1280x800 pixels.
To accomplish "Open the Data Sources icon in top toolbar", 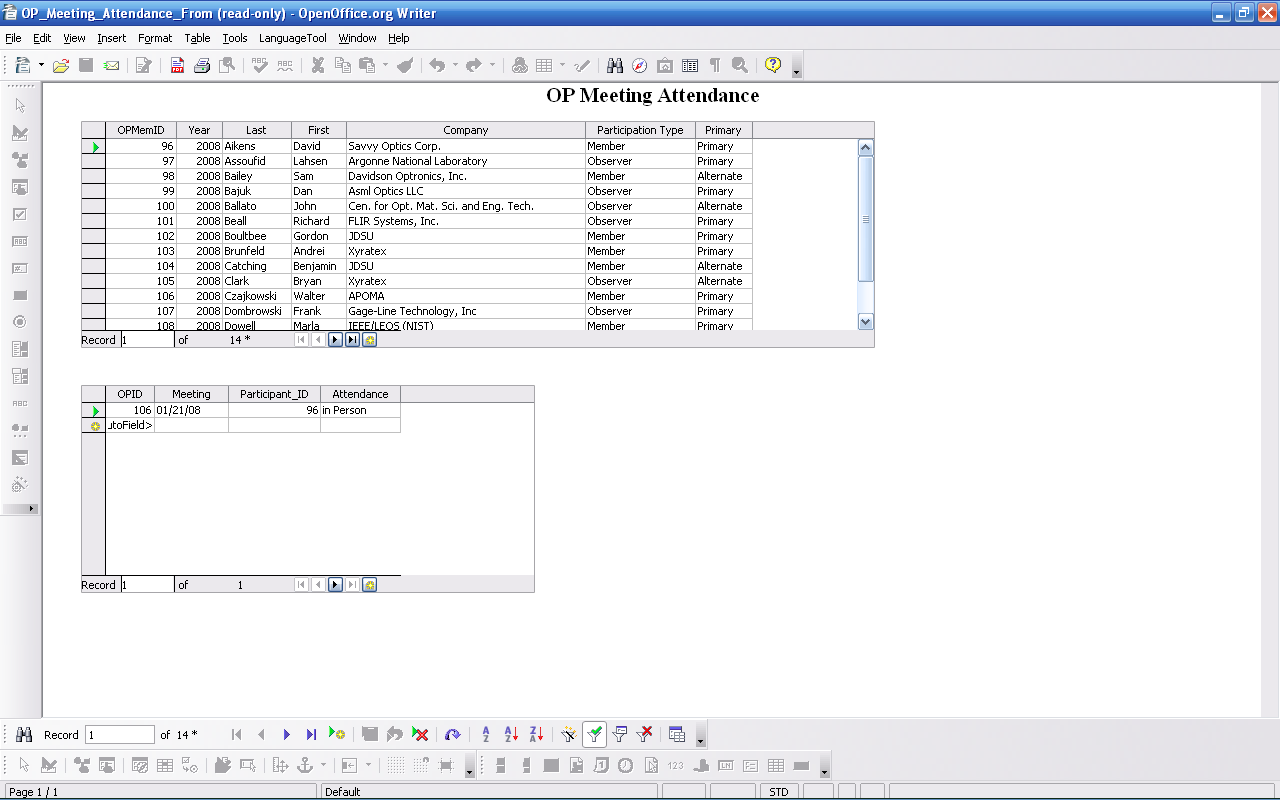I will pyautogui.click(x=690, y=66).
